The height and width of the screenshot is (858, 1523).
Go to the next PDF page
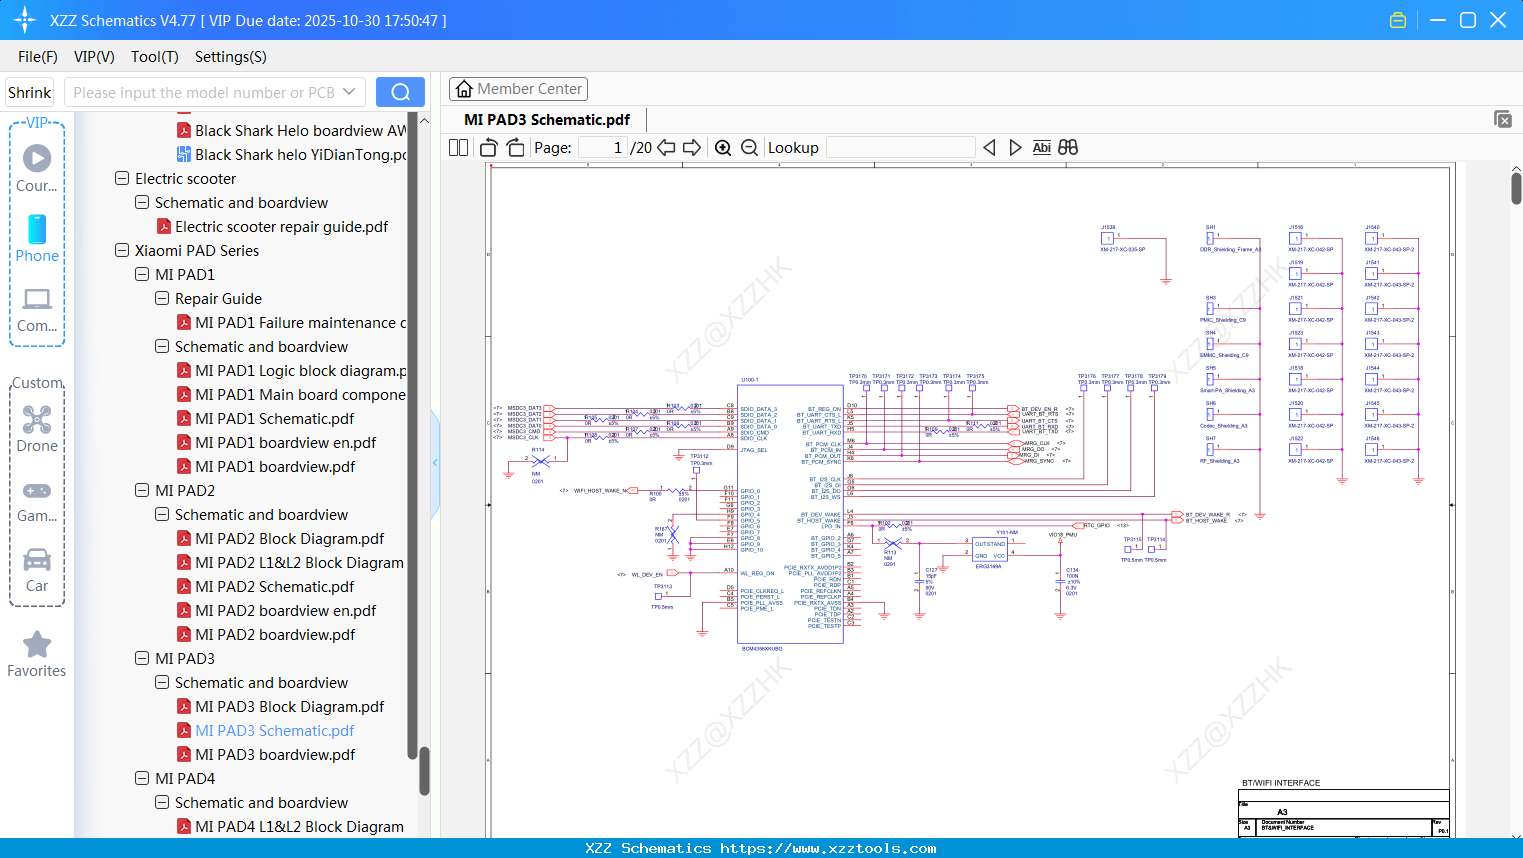[x=692, y=148]
